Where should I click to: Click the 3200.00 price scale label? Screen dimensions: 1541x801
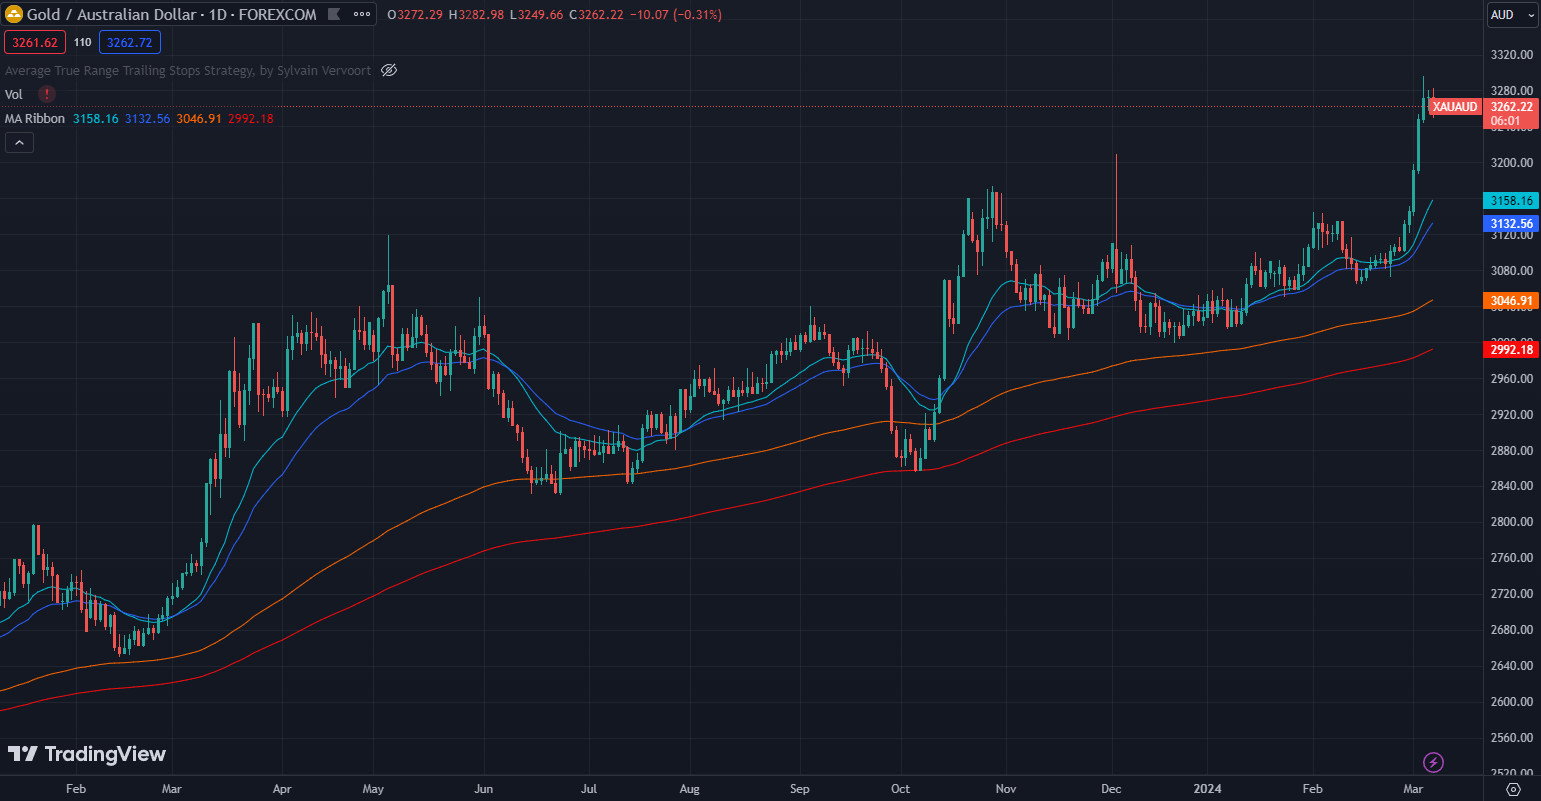coord(1512,163)
